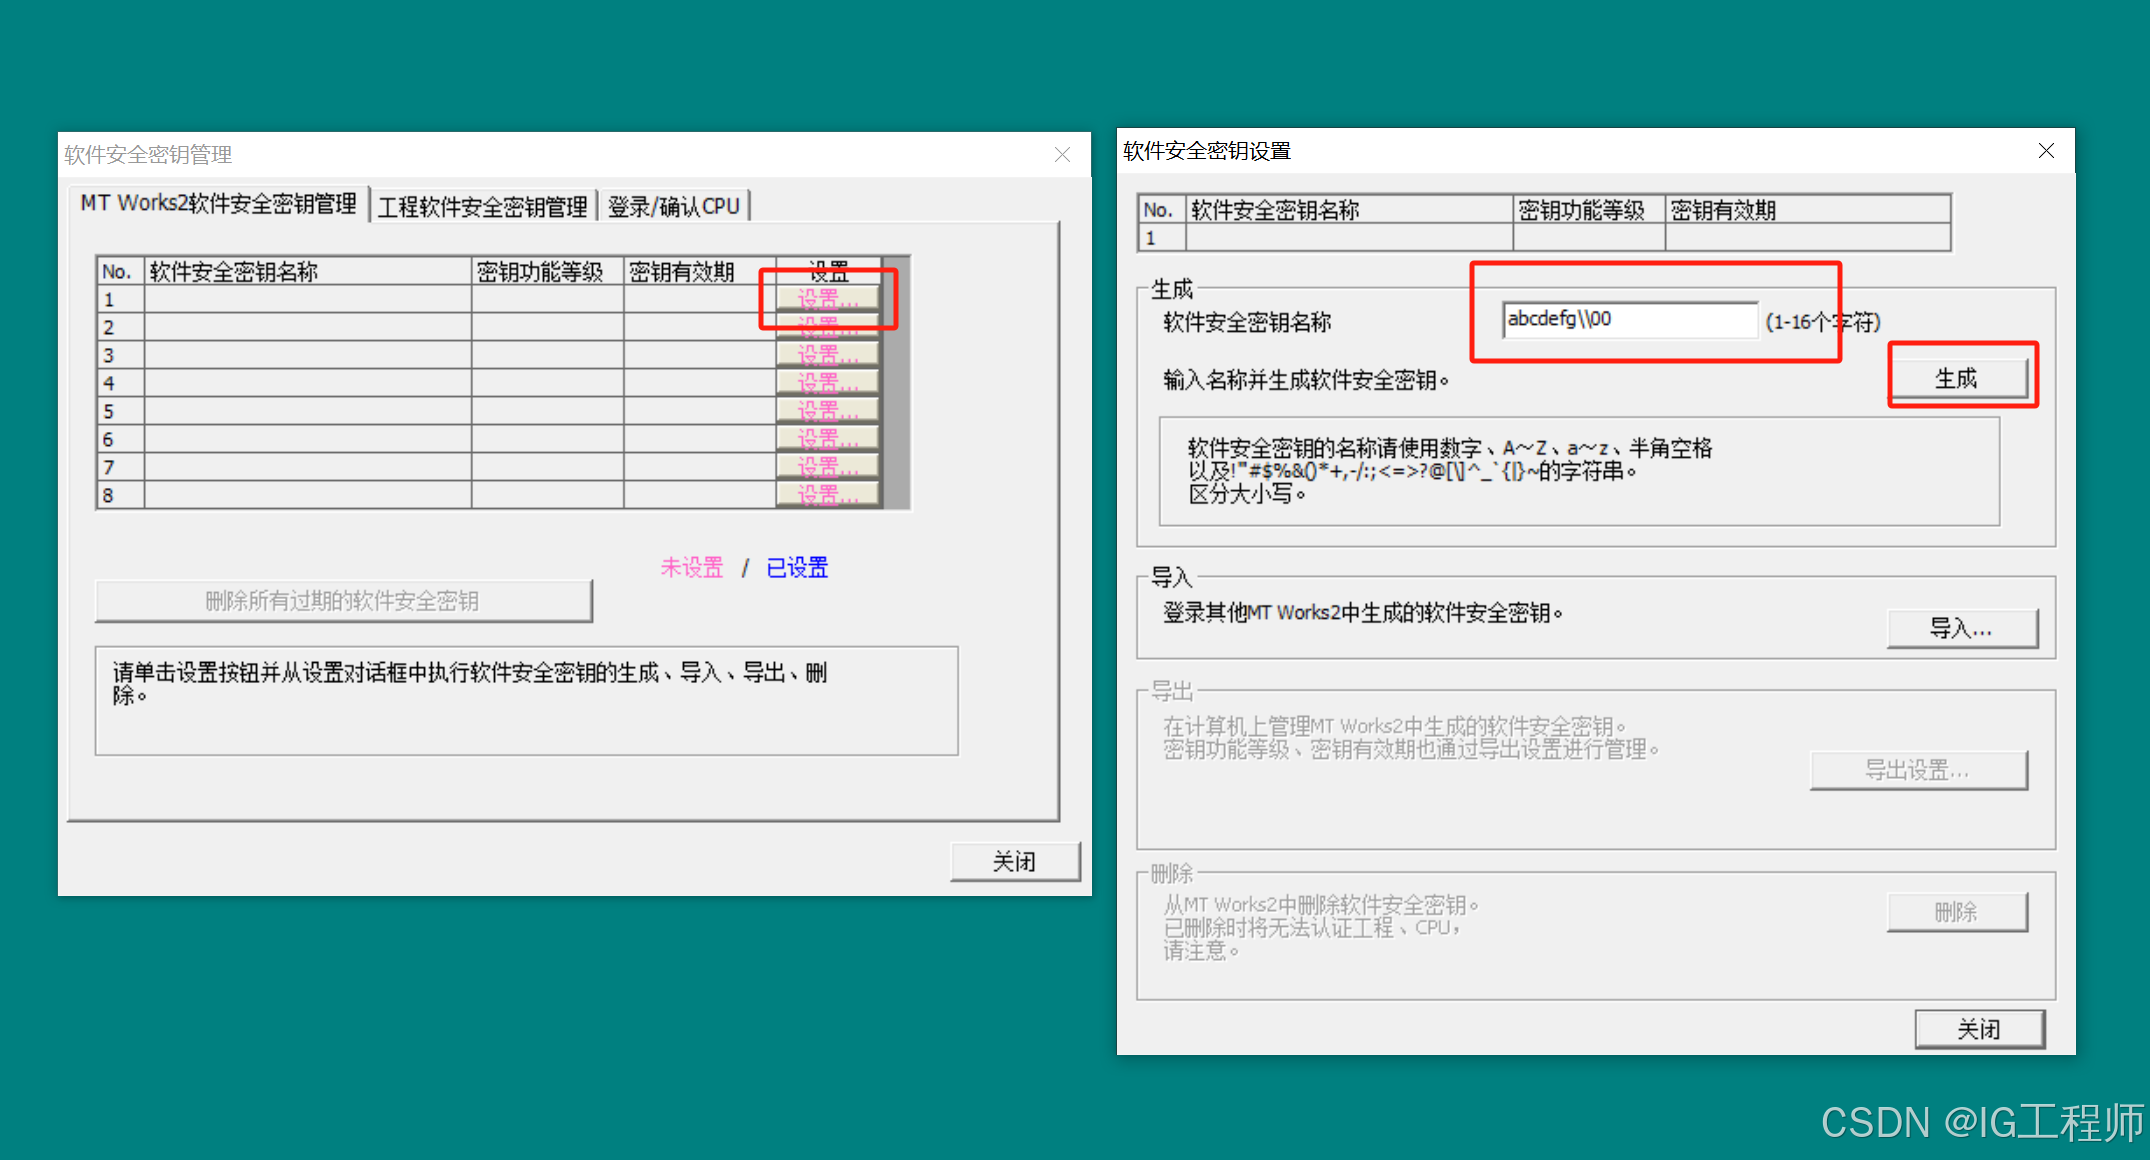Click the 设置 button in row 2
Viewport: 2150px width, 1160px height.
[x=827, y=327]
